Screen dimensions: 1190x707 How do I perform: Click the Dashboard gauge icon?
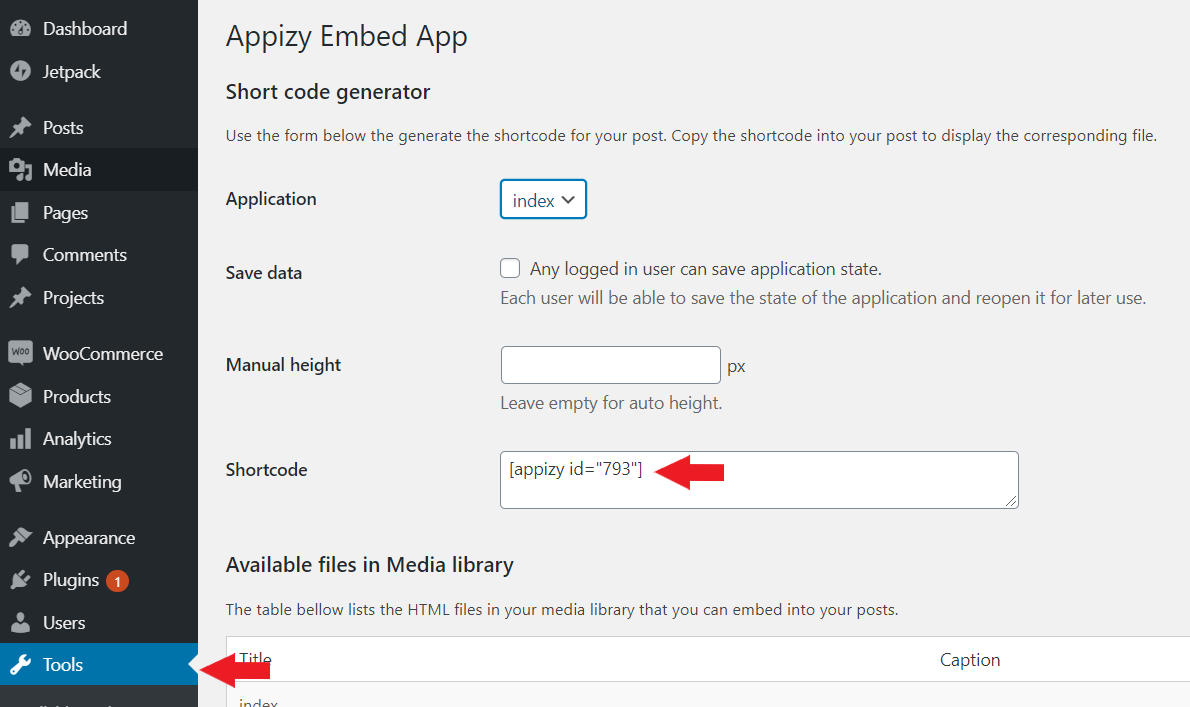pyautogui.click(x=20, y=29)
